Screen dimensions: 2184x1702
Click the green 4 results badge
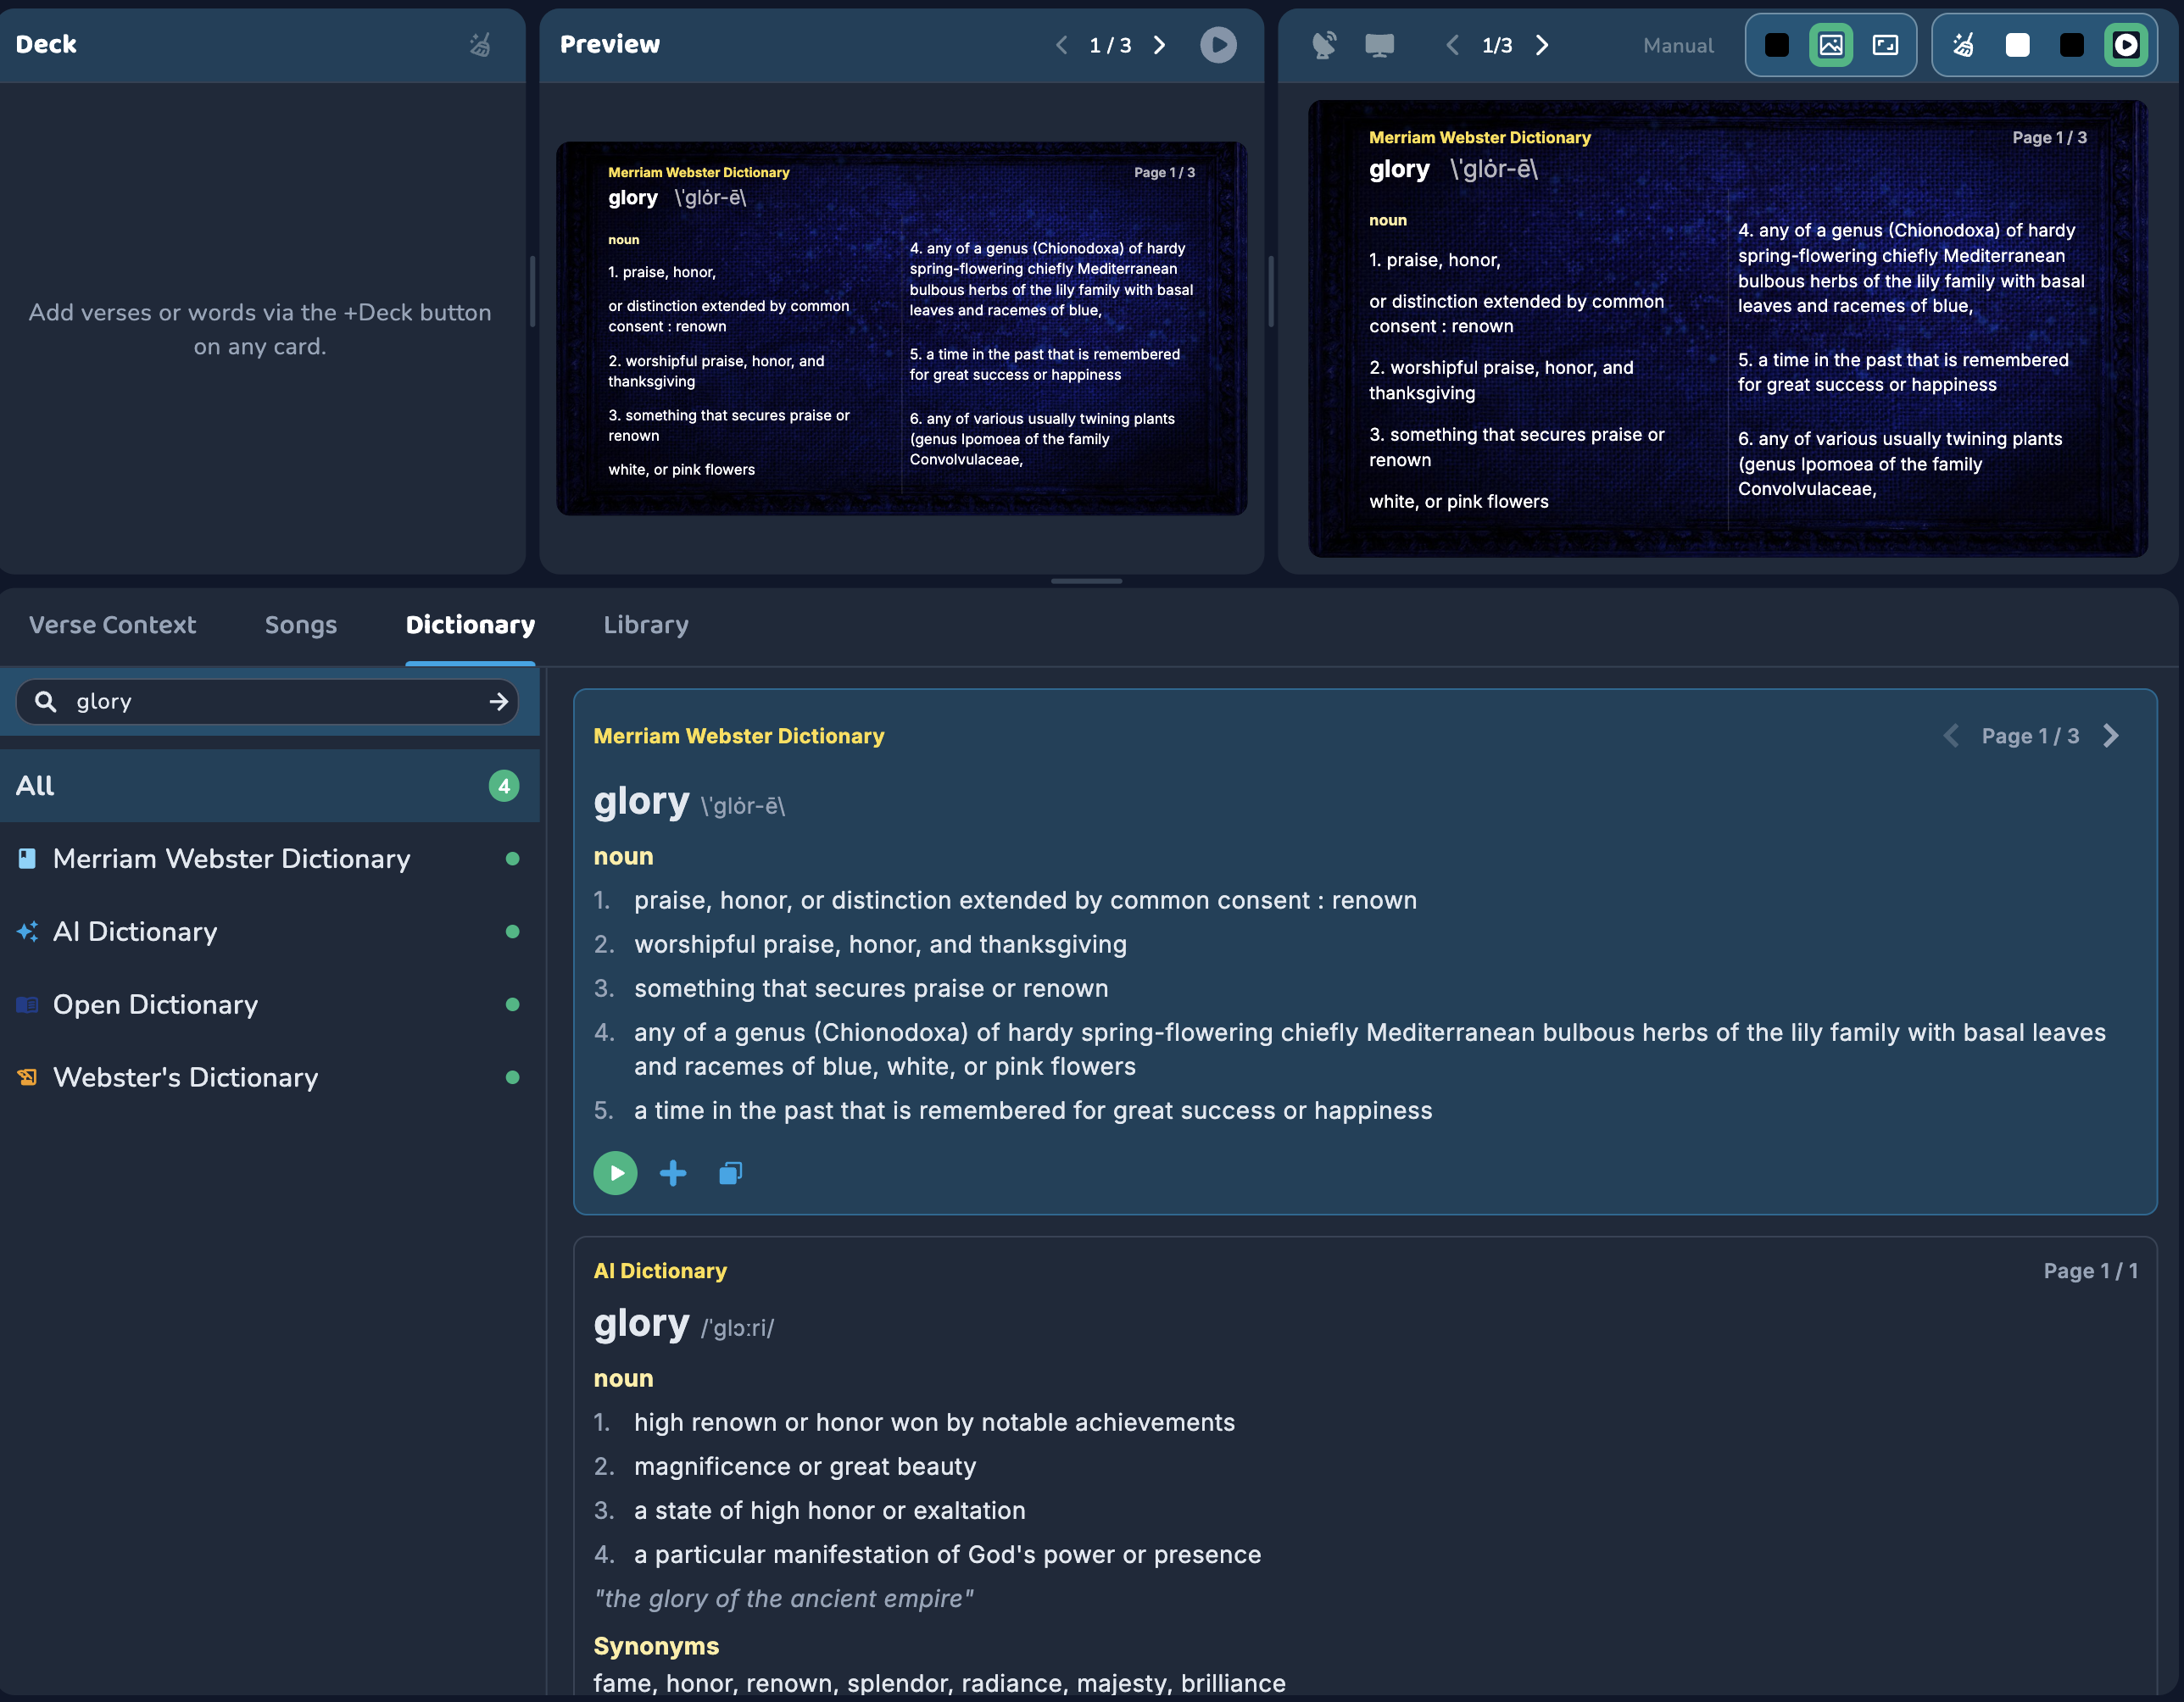pyautogui.click(x=504, y=786)
